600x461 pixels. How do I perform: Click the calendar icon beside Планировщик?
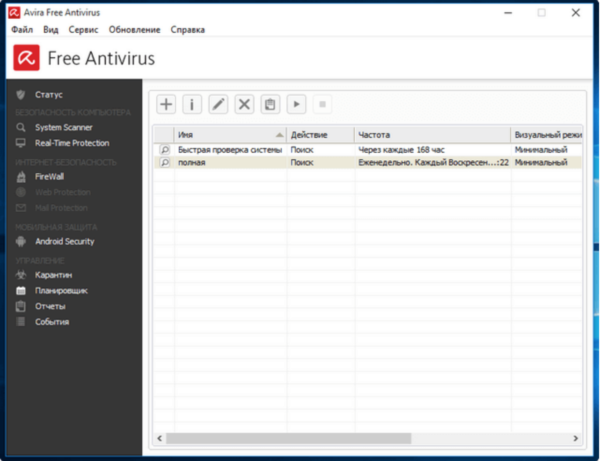point(21,290)
